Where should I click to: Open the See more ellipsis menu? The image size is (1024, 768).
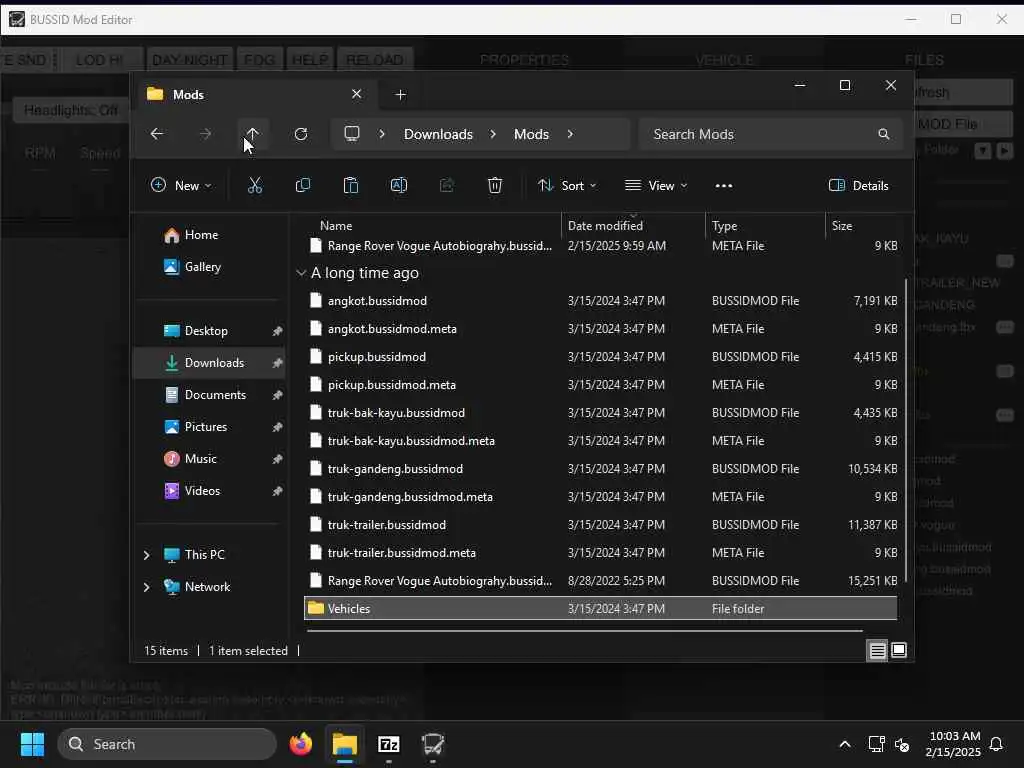pyautogui.click(x=724, y=185)
